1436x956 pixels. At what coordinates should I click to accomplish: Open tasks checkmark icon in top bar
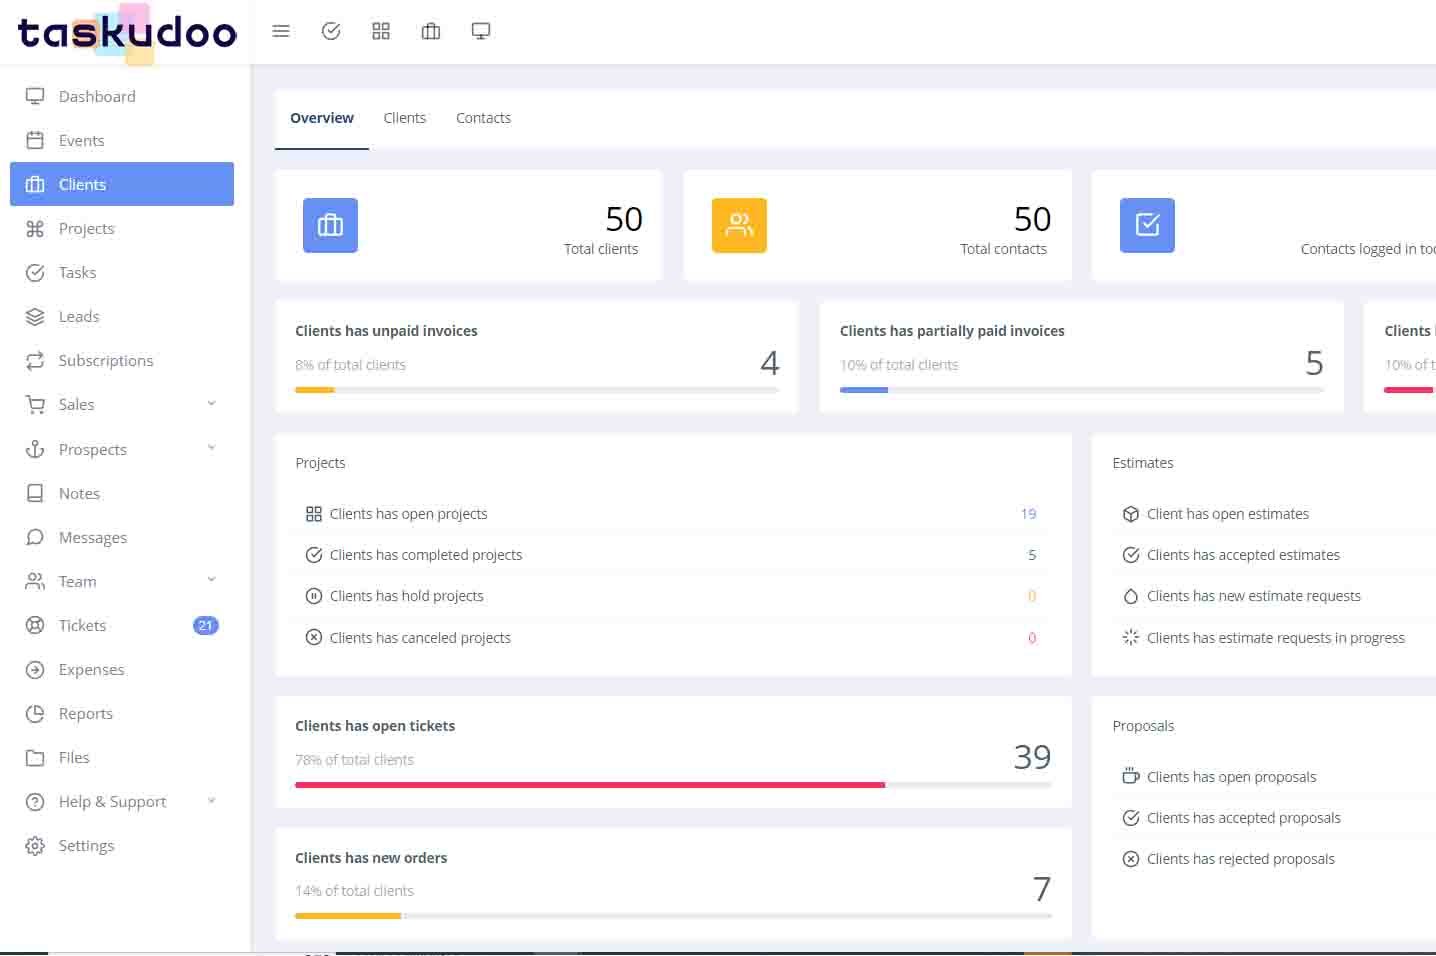click(x=331, y=31)
